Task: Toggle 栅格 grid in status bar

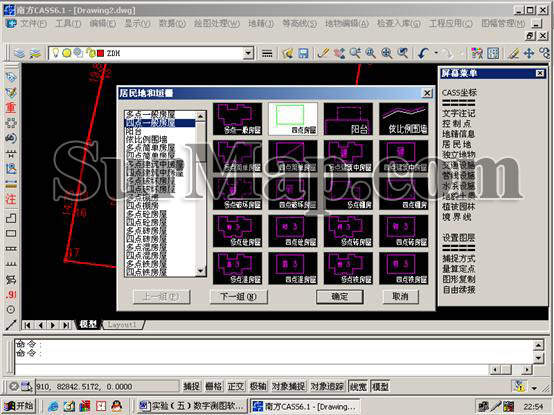Action: click(214, 386)
